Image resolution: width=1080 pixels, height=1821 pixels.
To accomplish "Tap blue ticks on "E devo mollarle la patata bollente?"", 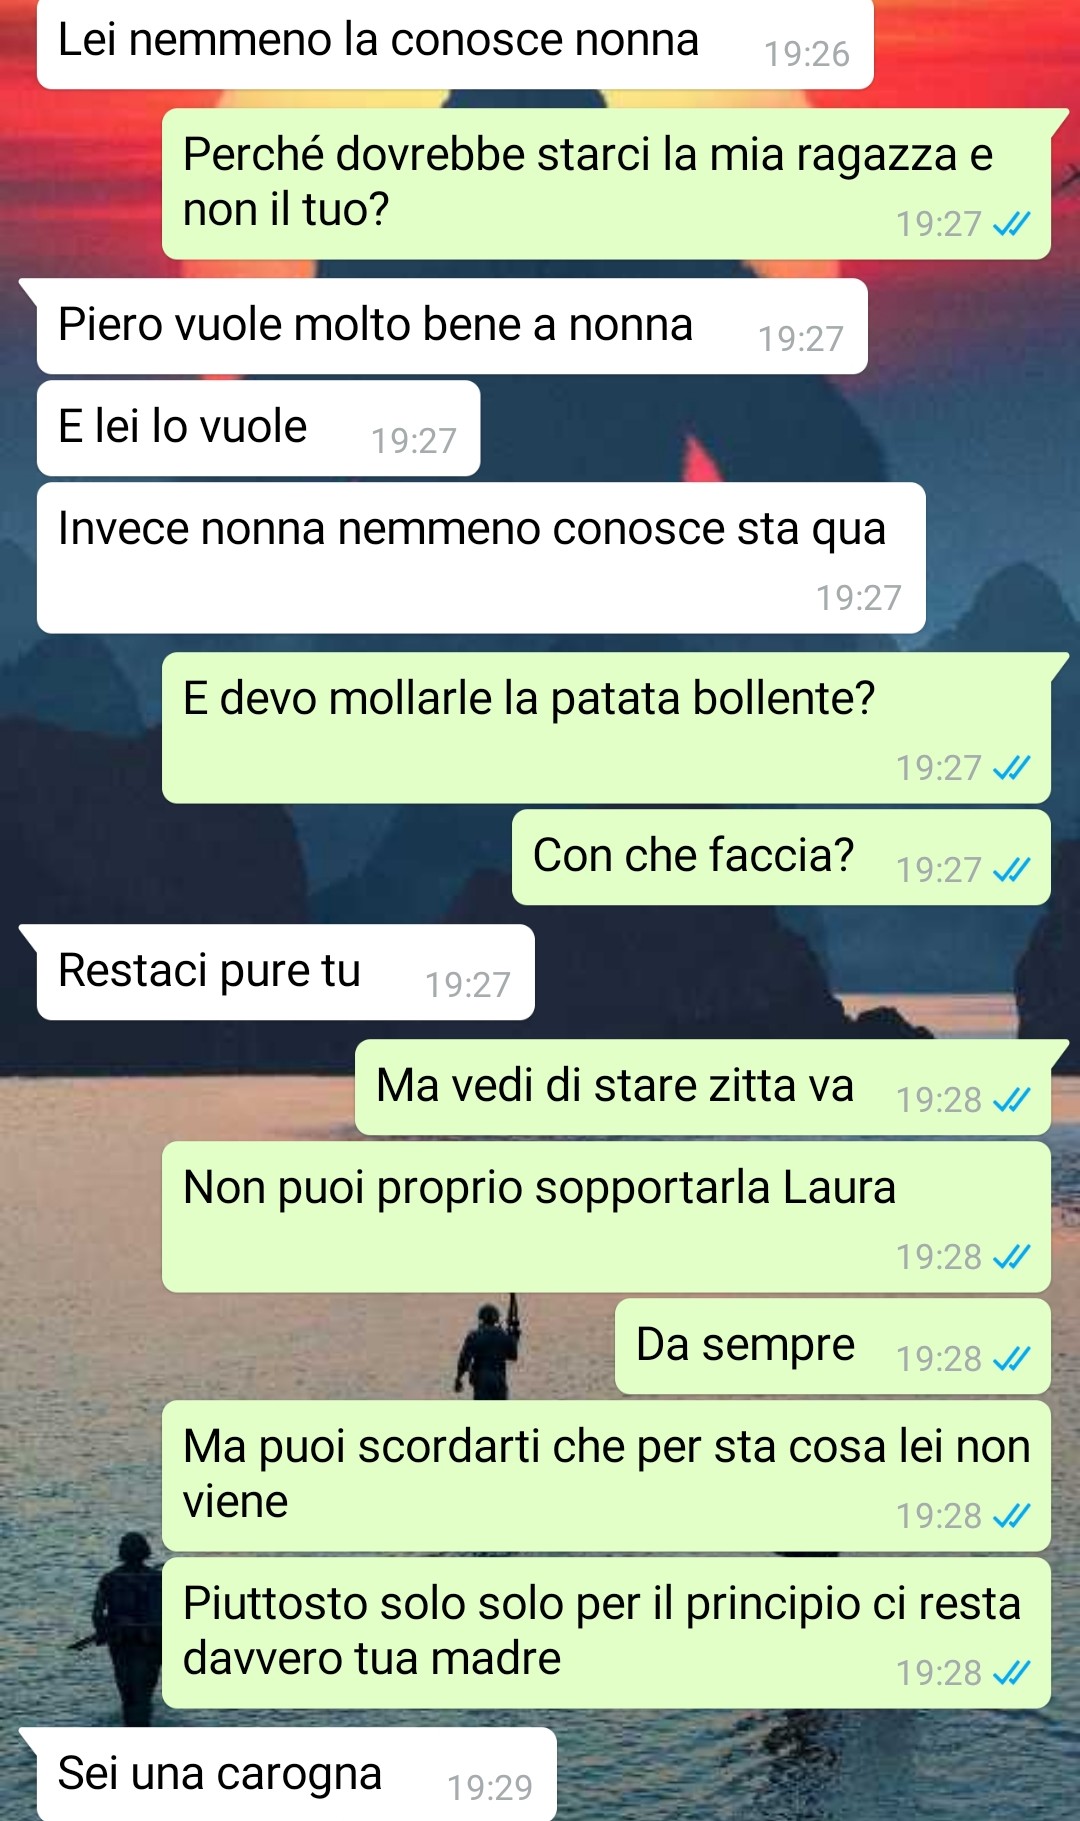I will pos(1011,768).
